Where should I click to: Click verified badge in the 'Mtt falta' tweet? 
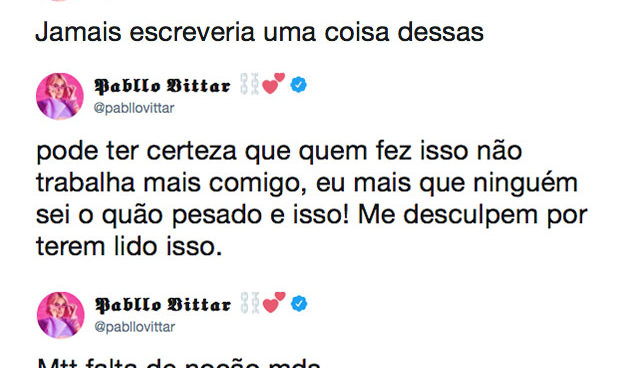point(299,304)
